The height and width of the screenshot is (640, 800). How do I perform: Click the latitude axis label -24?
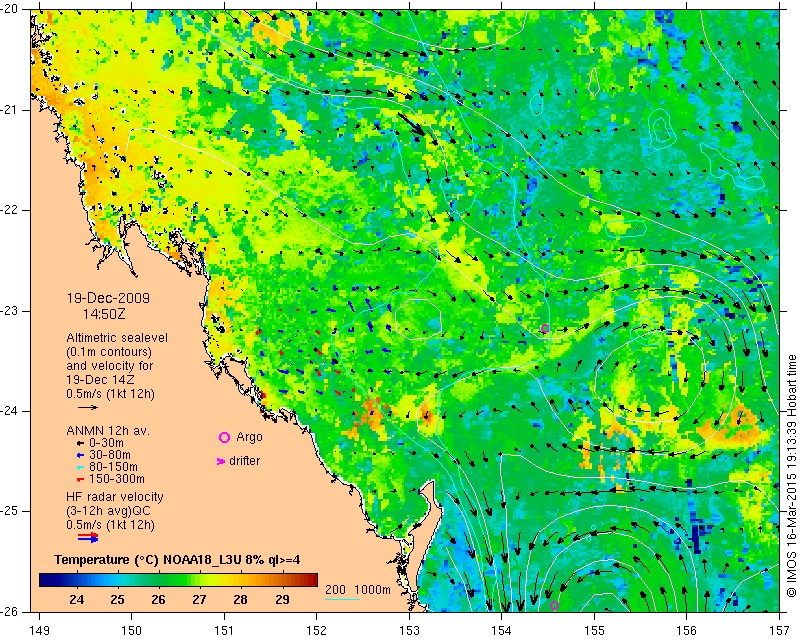9,411
